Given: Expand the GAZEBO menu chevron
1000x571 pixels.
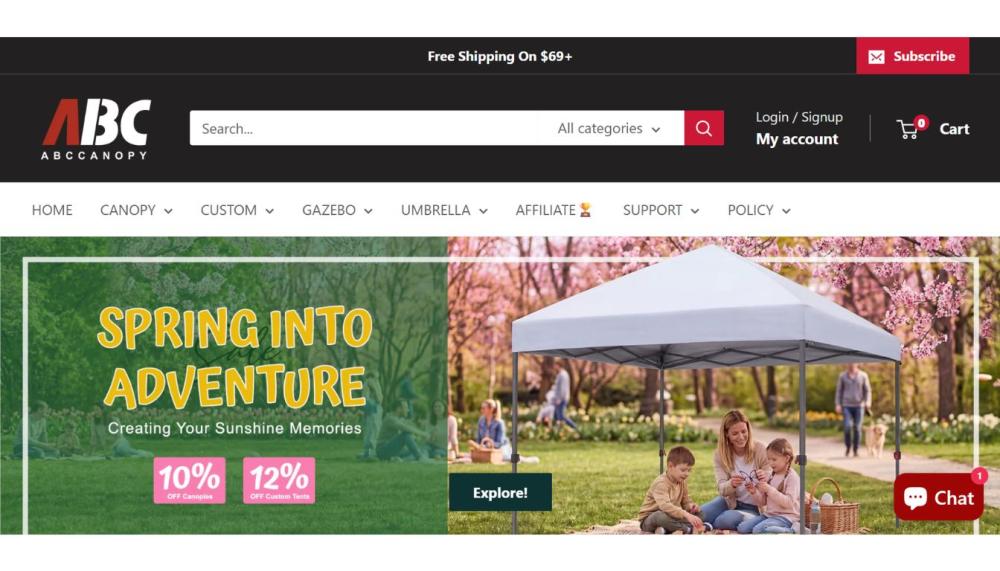Looking at the screenshot, I should coord(368,211).
